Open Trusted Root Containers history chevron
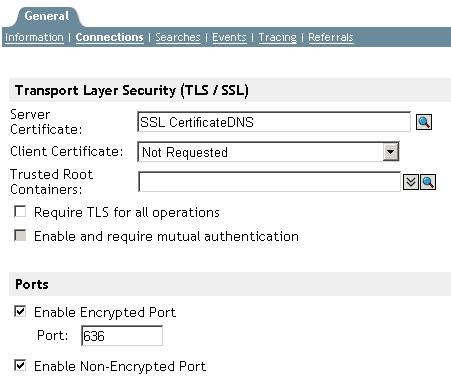The width and height of the screenshot is (451, 383). pyautogui.click(x=411, y=182)
